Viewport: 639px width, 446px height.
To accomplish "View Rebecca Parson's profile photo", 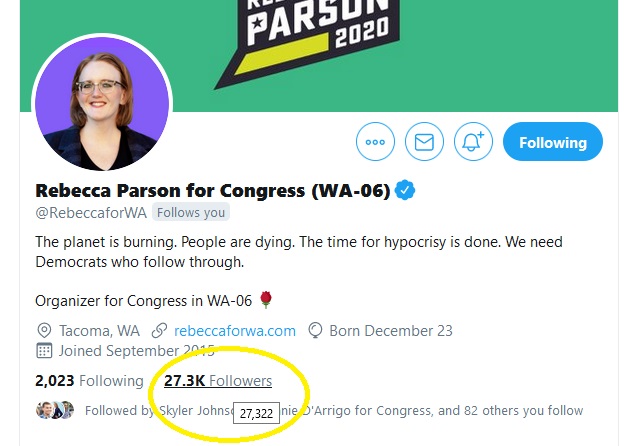I will click(102, 104).
